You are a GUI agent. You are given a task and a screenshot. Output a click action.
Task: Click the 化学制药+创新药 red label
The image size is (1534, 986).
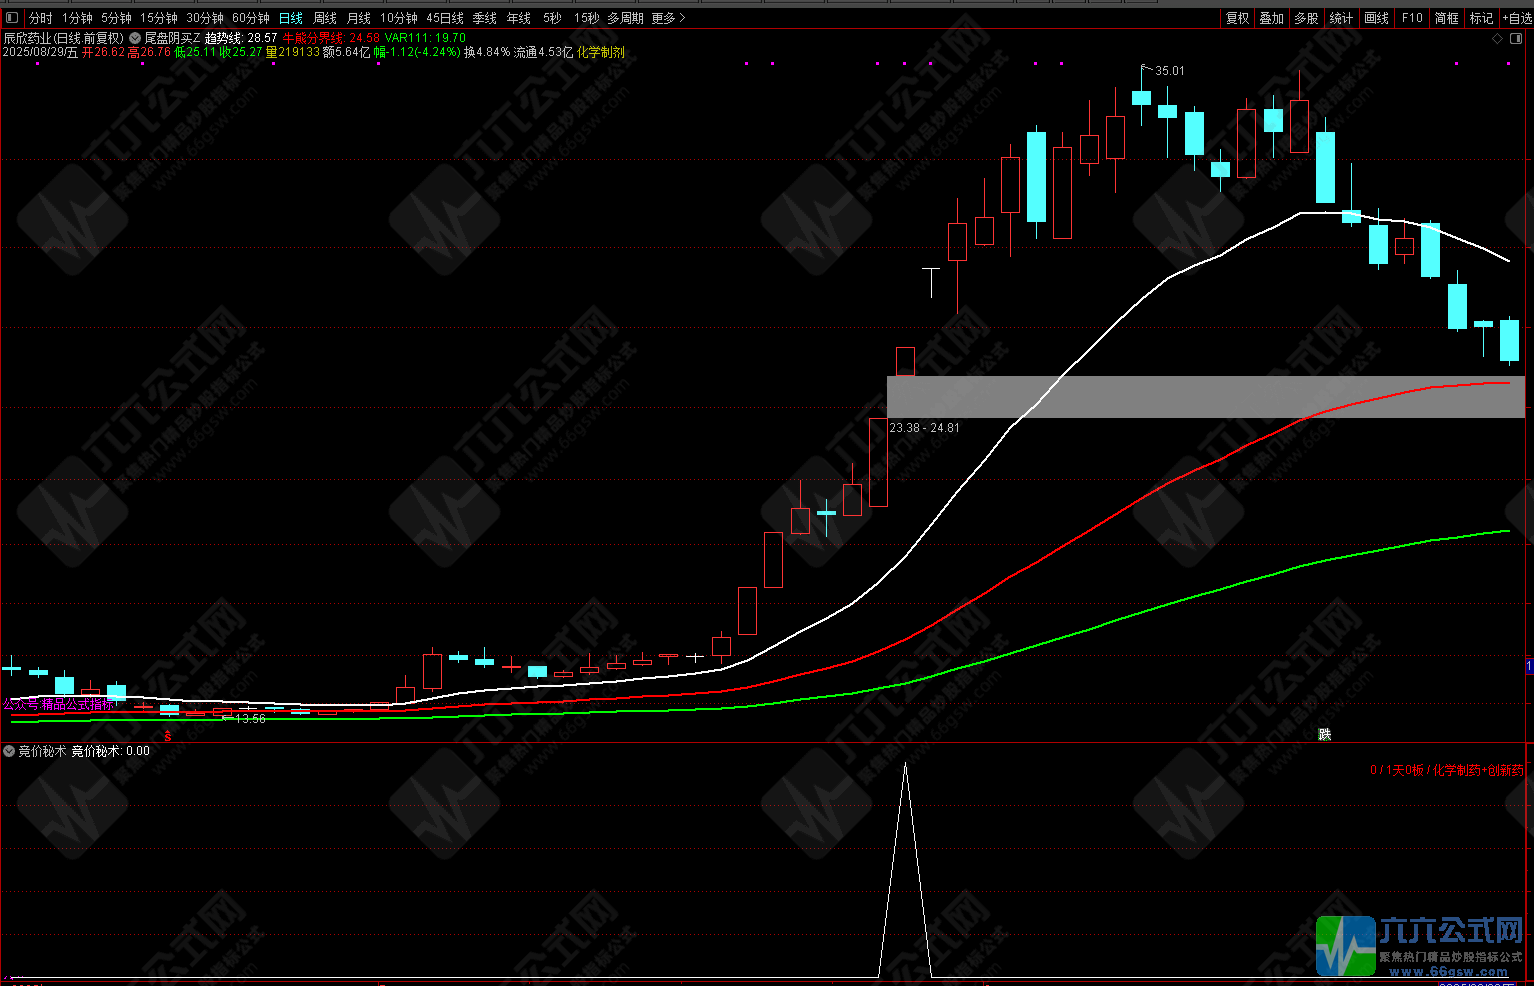1478,770
